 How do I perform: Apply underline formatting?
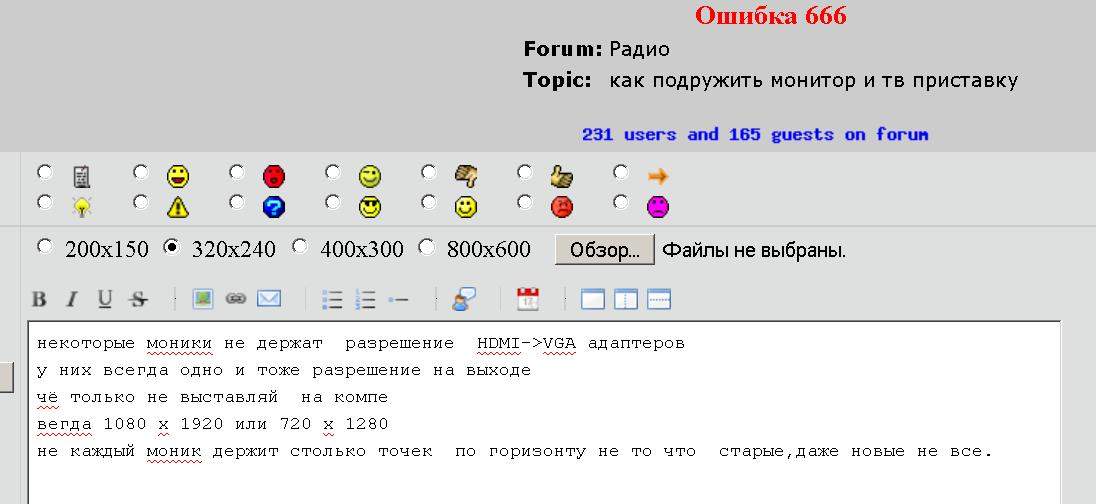click(x=105, y=299)
